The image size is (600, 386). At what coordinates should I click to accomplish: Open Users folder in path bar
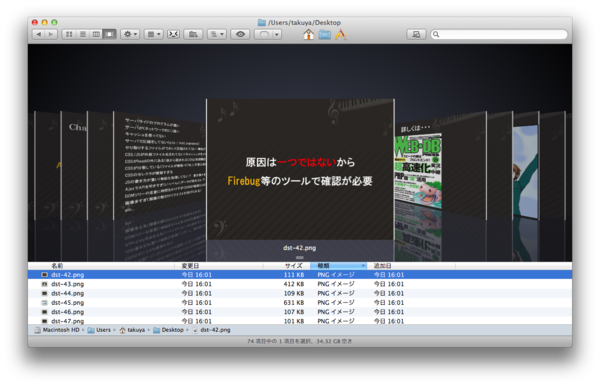pyautogui.click(x=99, y=330)
